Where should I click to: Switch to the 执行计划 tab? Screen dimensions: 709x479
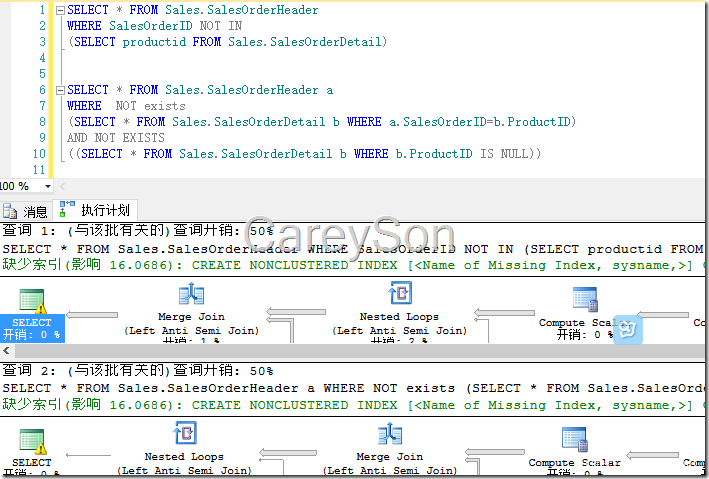[95, 210]
